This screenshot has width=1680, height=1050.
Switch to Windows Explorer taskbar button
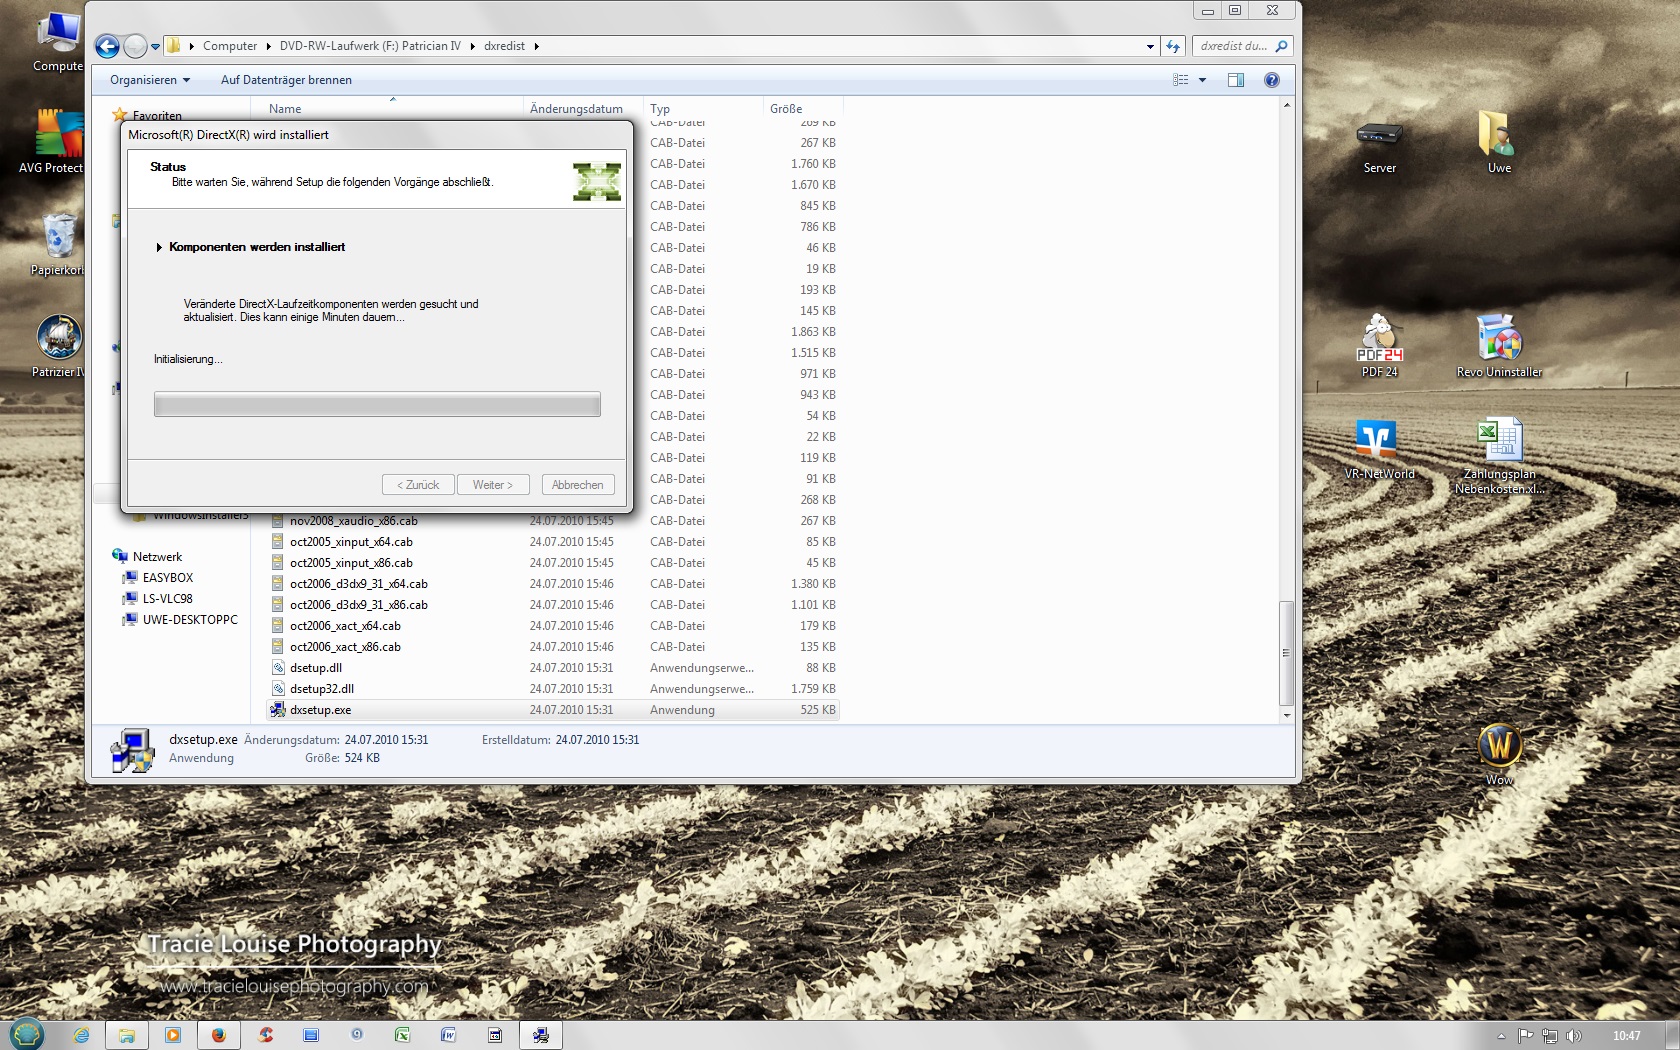point(127,1035)
